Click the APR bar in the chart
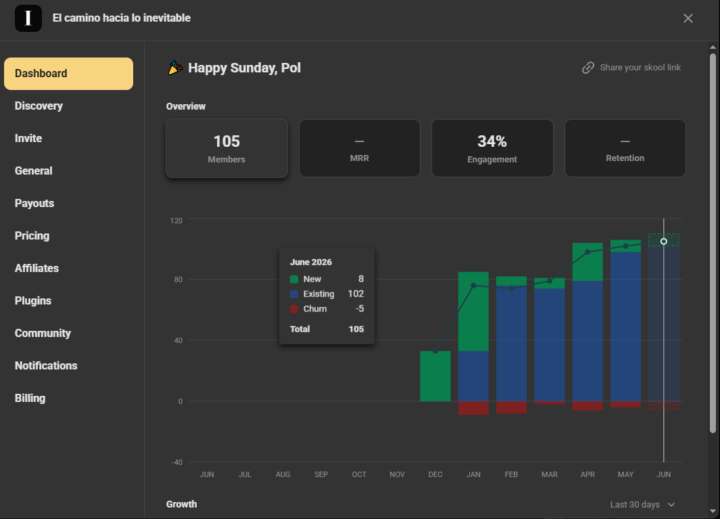Screen dimensions: 720x519 tap(588, 327)
